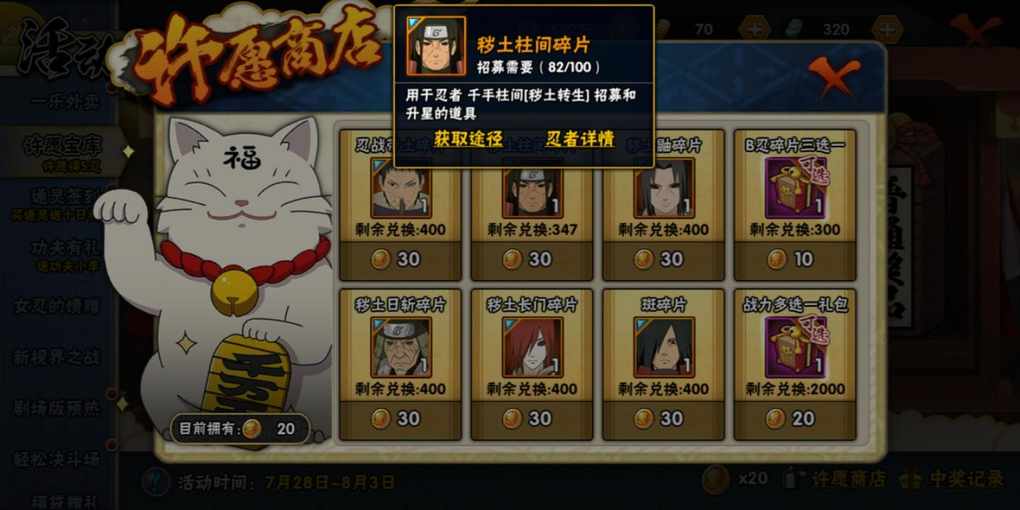Open the 战力多选一礼包 gift bag icon
Screen dimensions: 1020x510
795,347
